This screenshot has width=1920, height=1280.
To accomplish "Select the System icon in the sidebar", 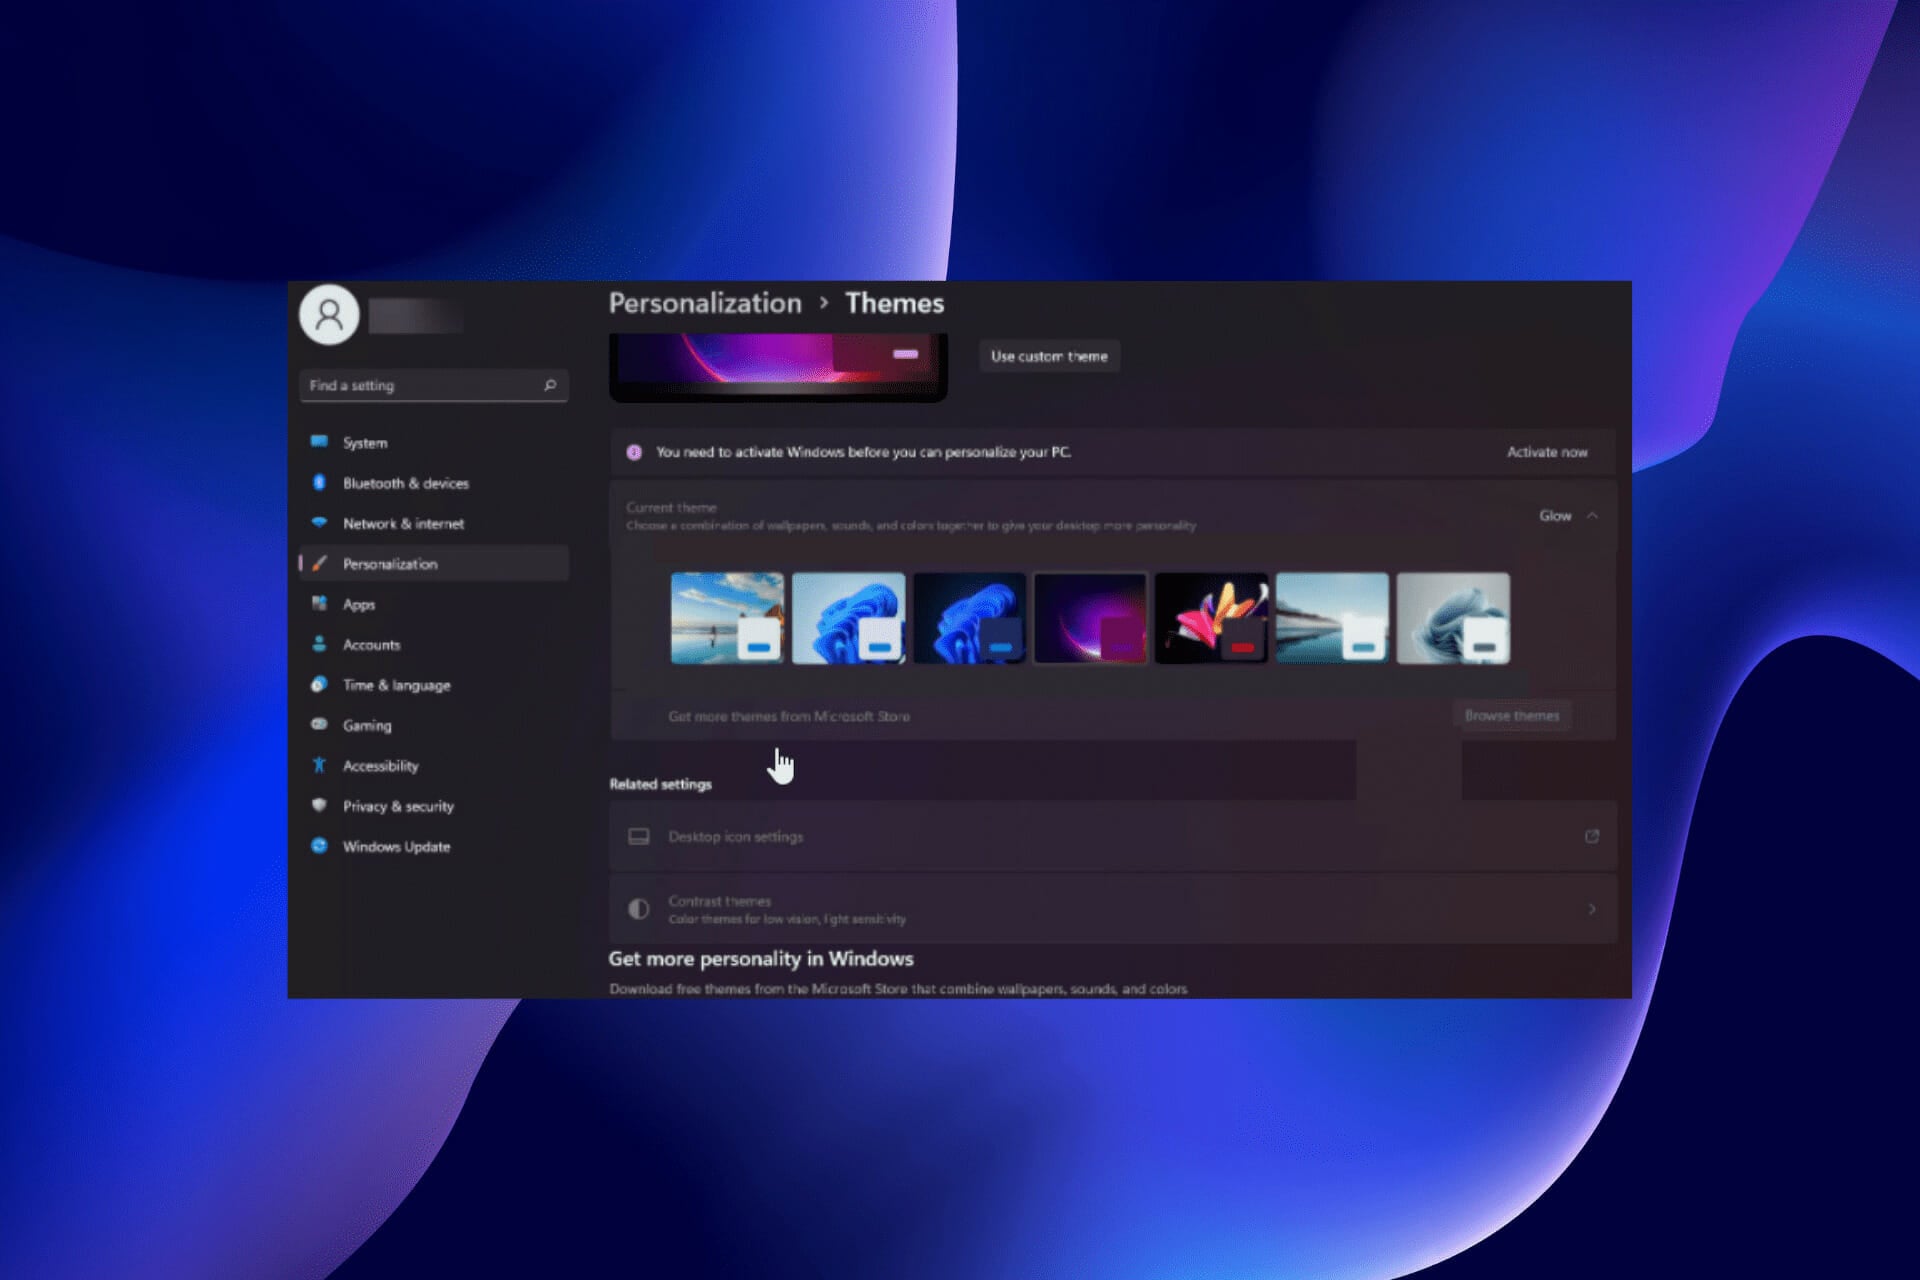I will pyautogui.click(x=319, y=442).
